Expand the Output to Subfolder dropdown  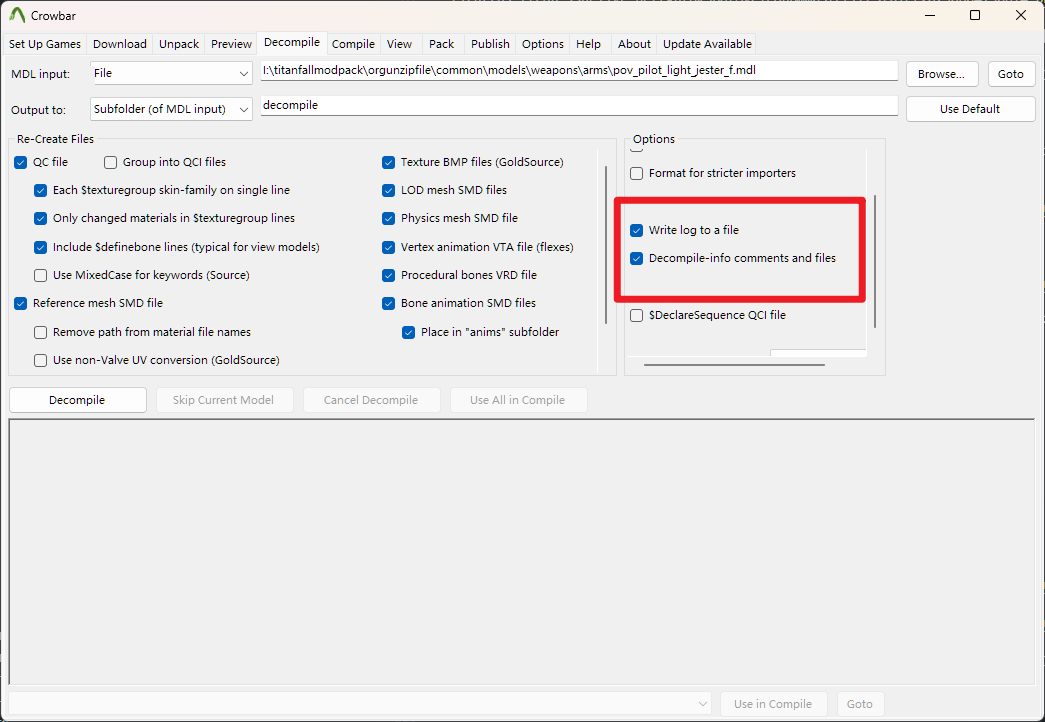tap(171, 109)
